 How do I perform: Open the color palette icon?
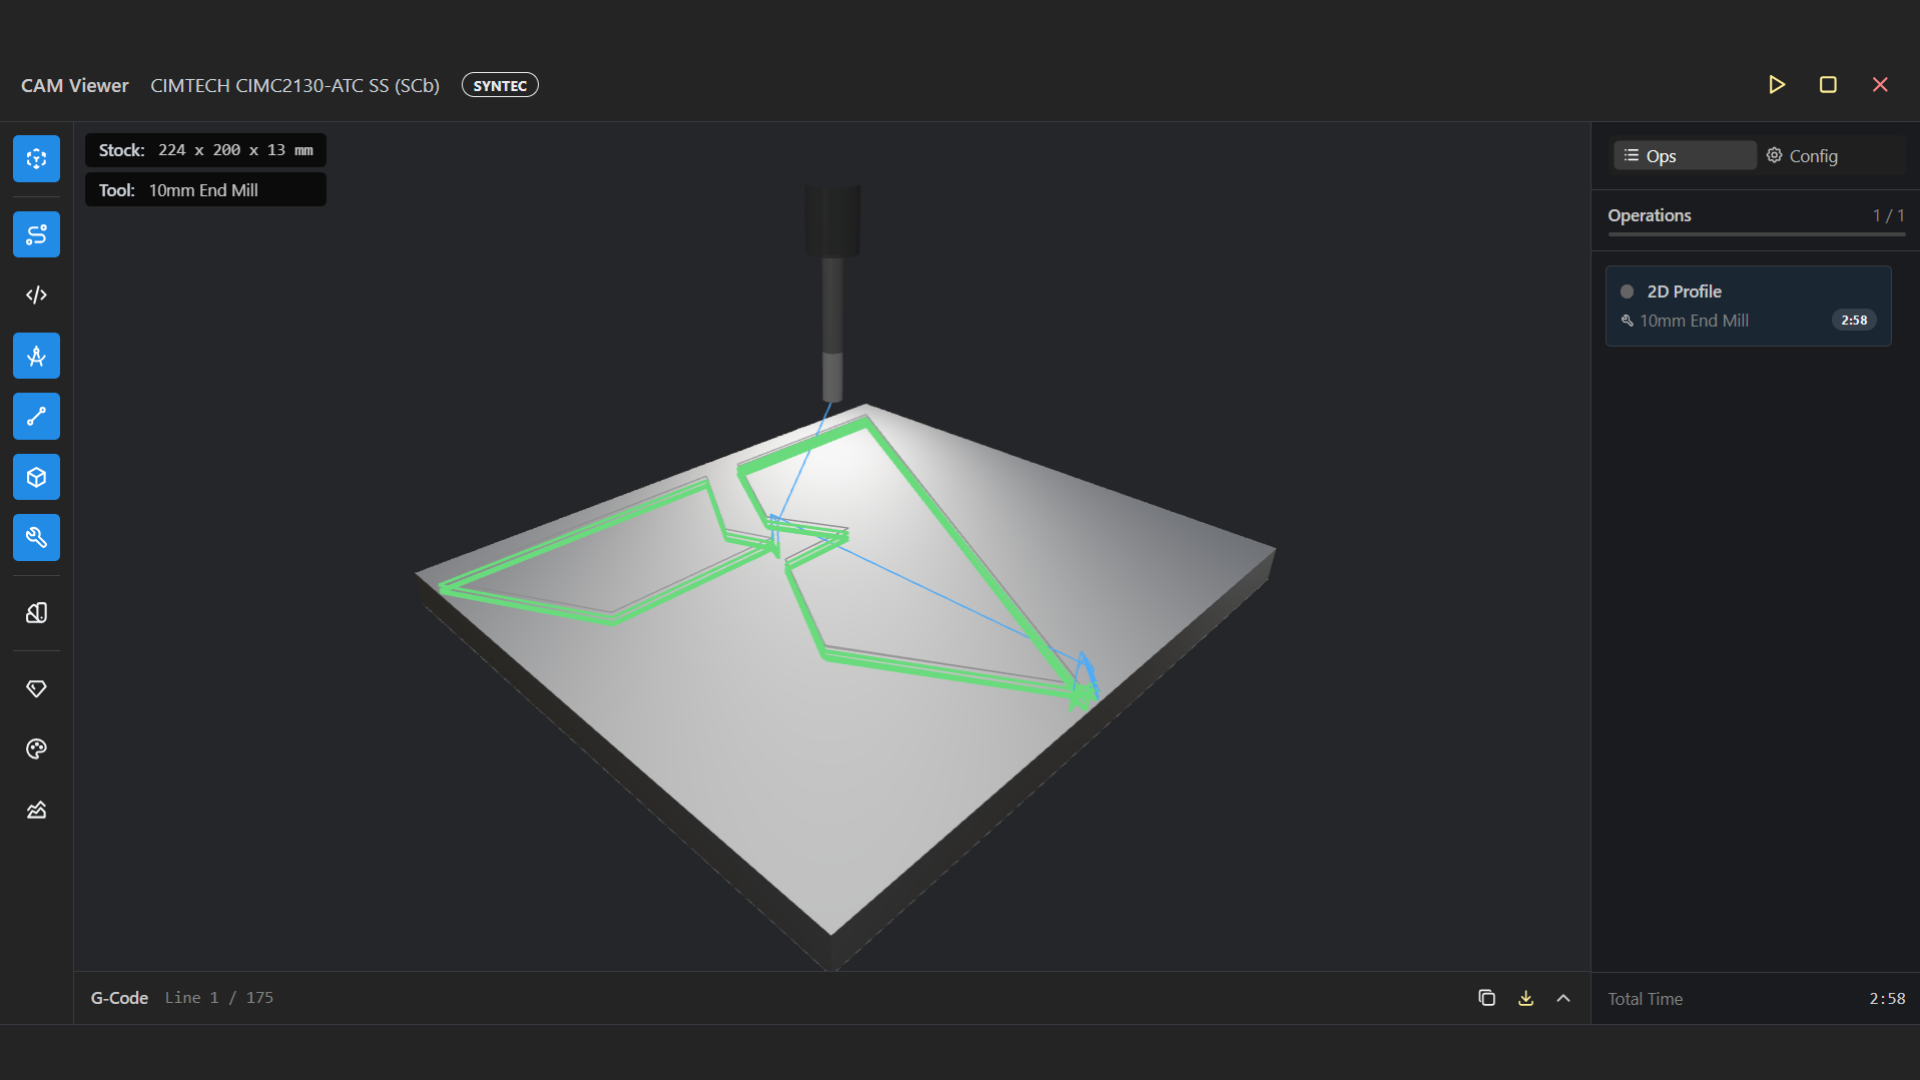coord(36,749)
